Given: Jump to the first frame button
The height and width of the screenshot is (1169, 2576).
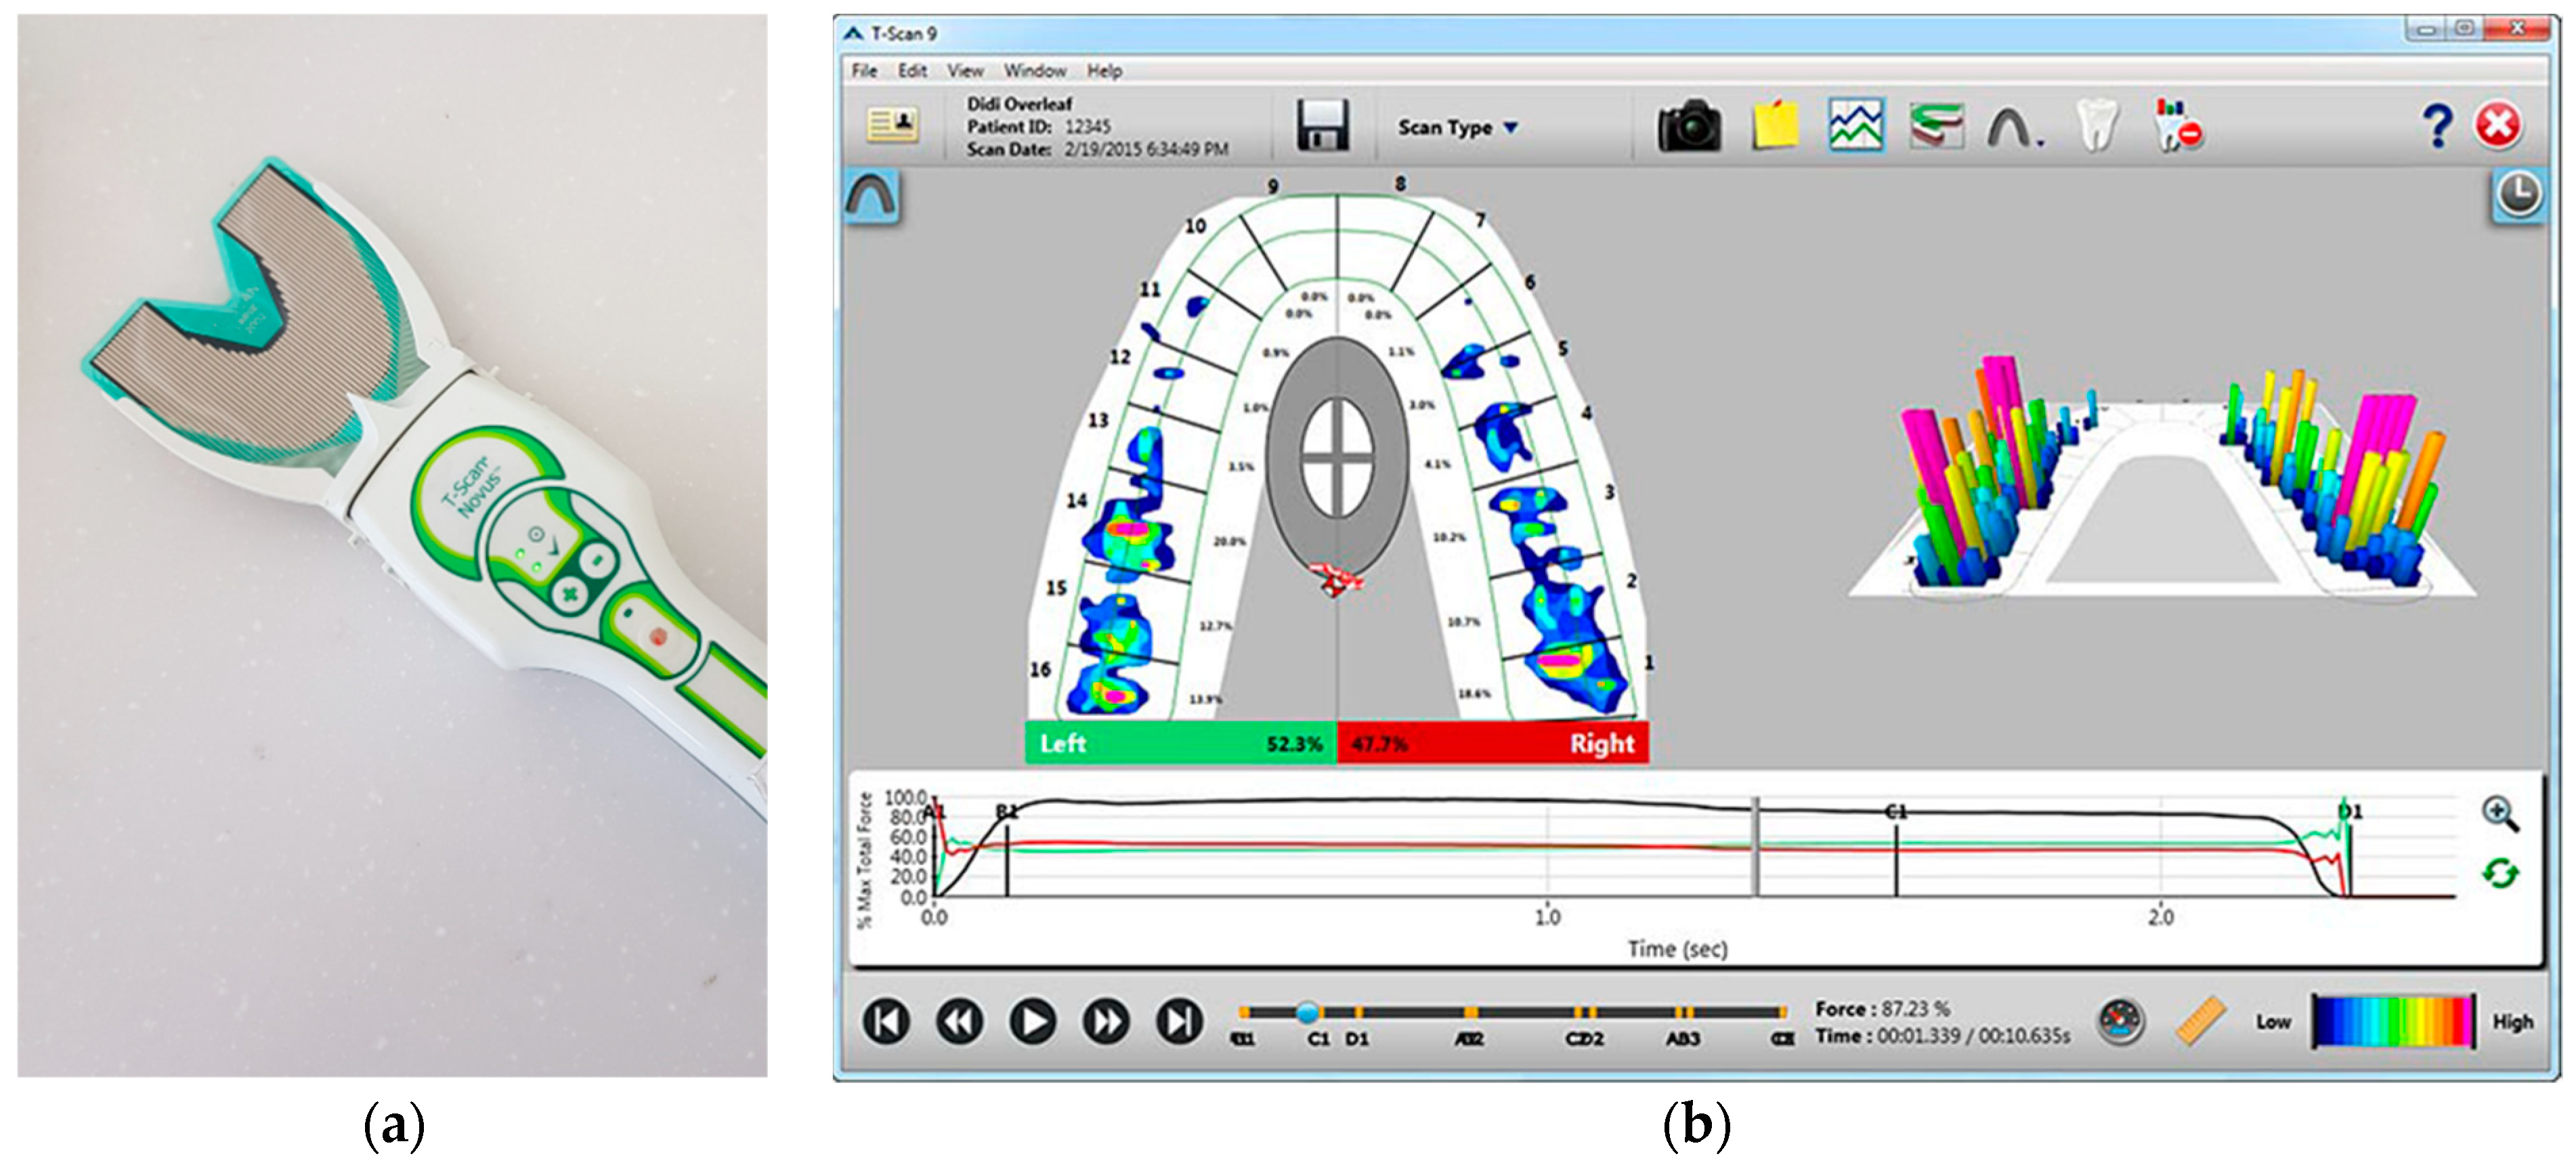Looking at the screenshot, I should [x=886, y=1022].
